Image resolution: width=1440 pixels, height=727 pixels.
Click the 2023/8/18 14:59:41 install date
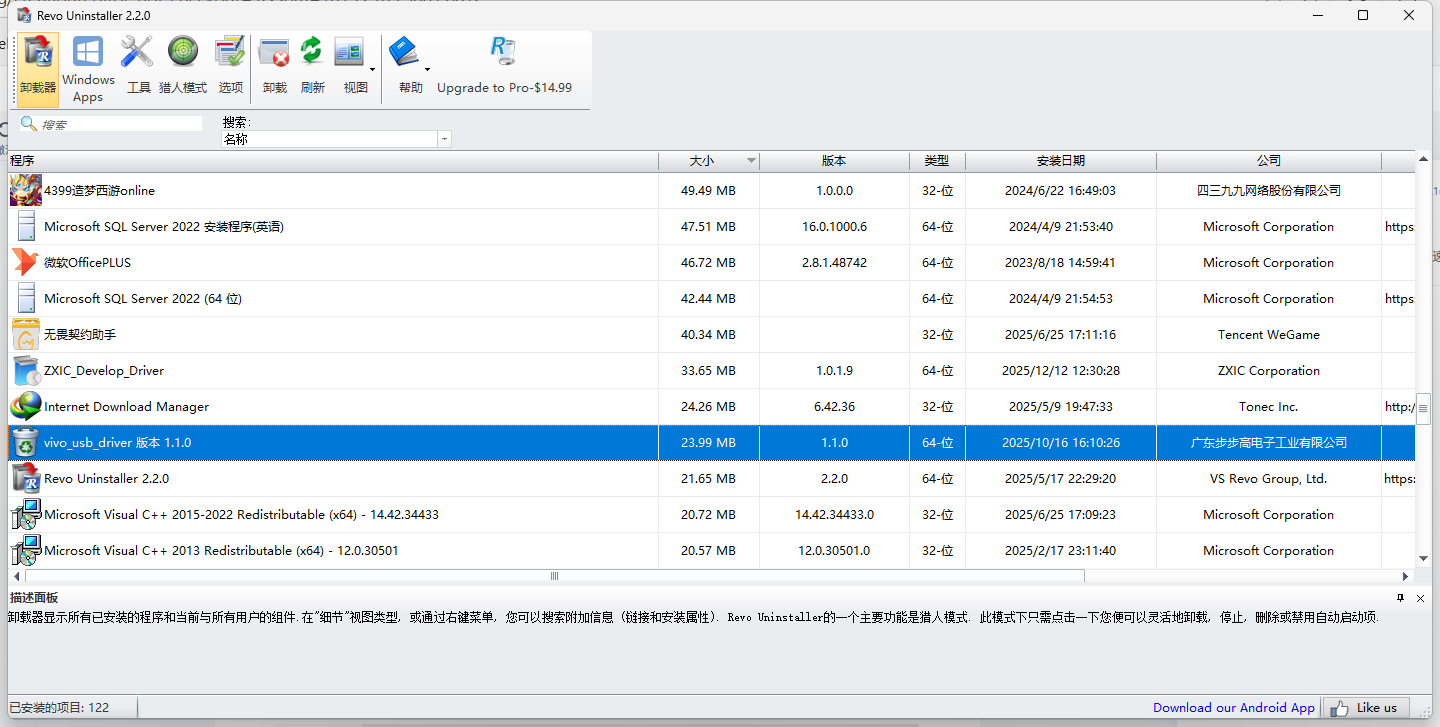point(1060,262)
